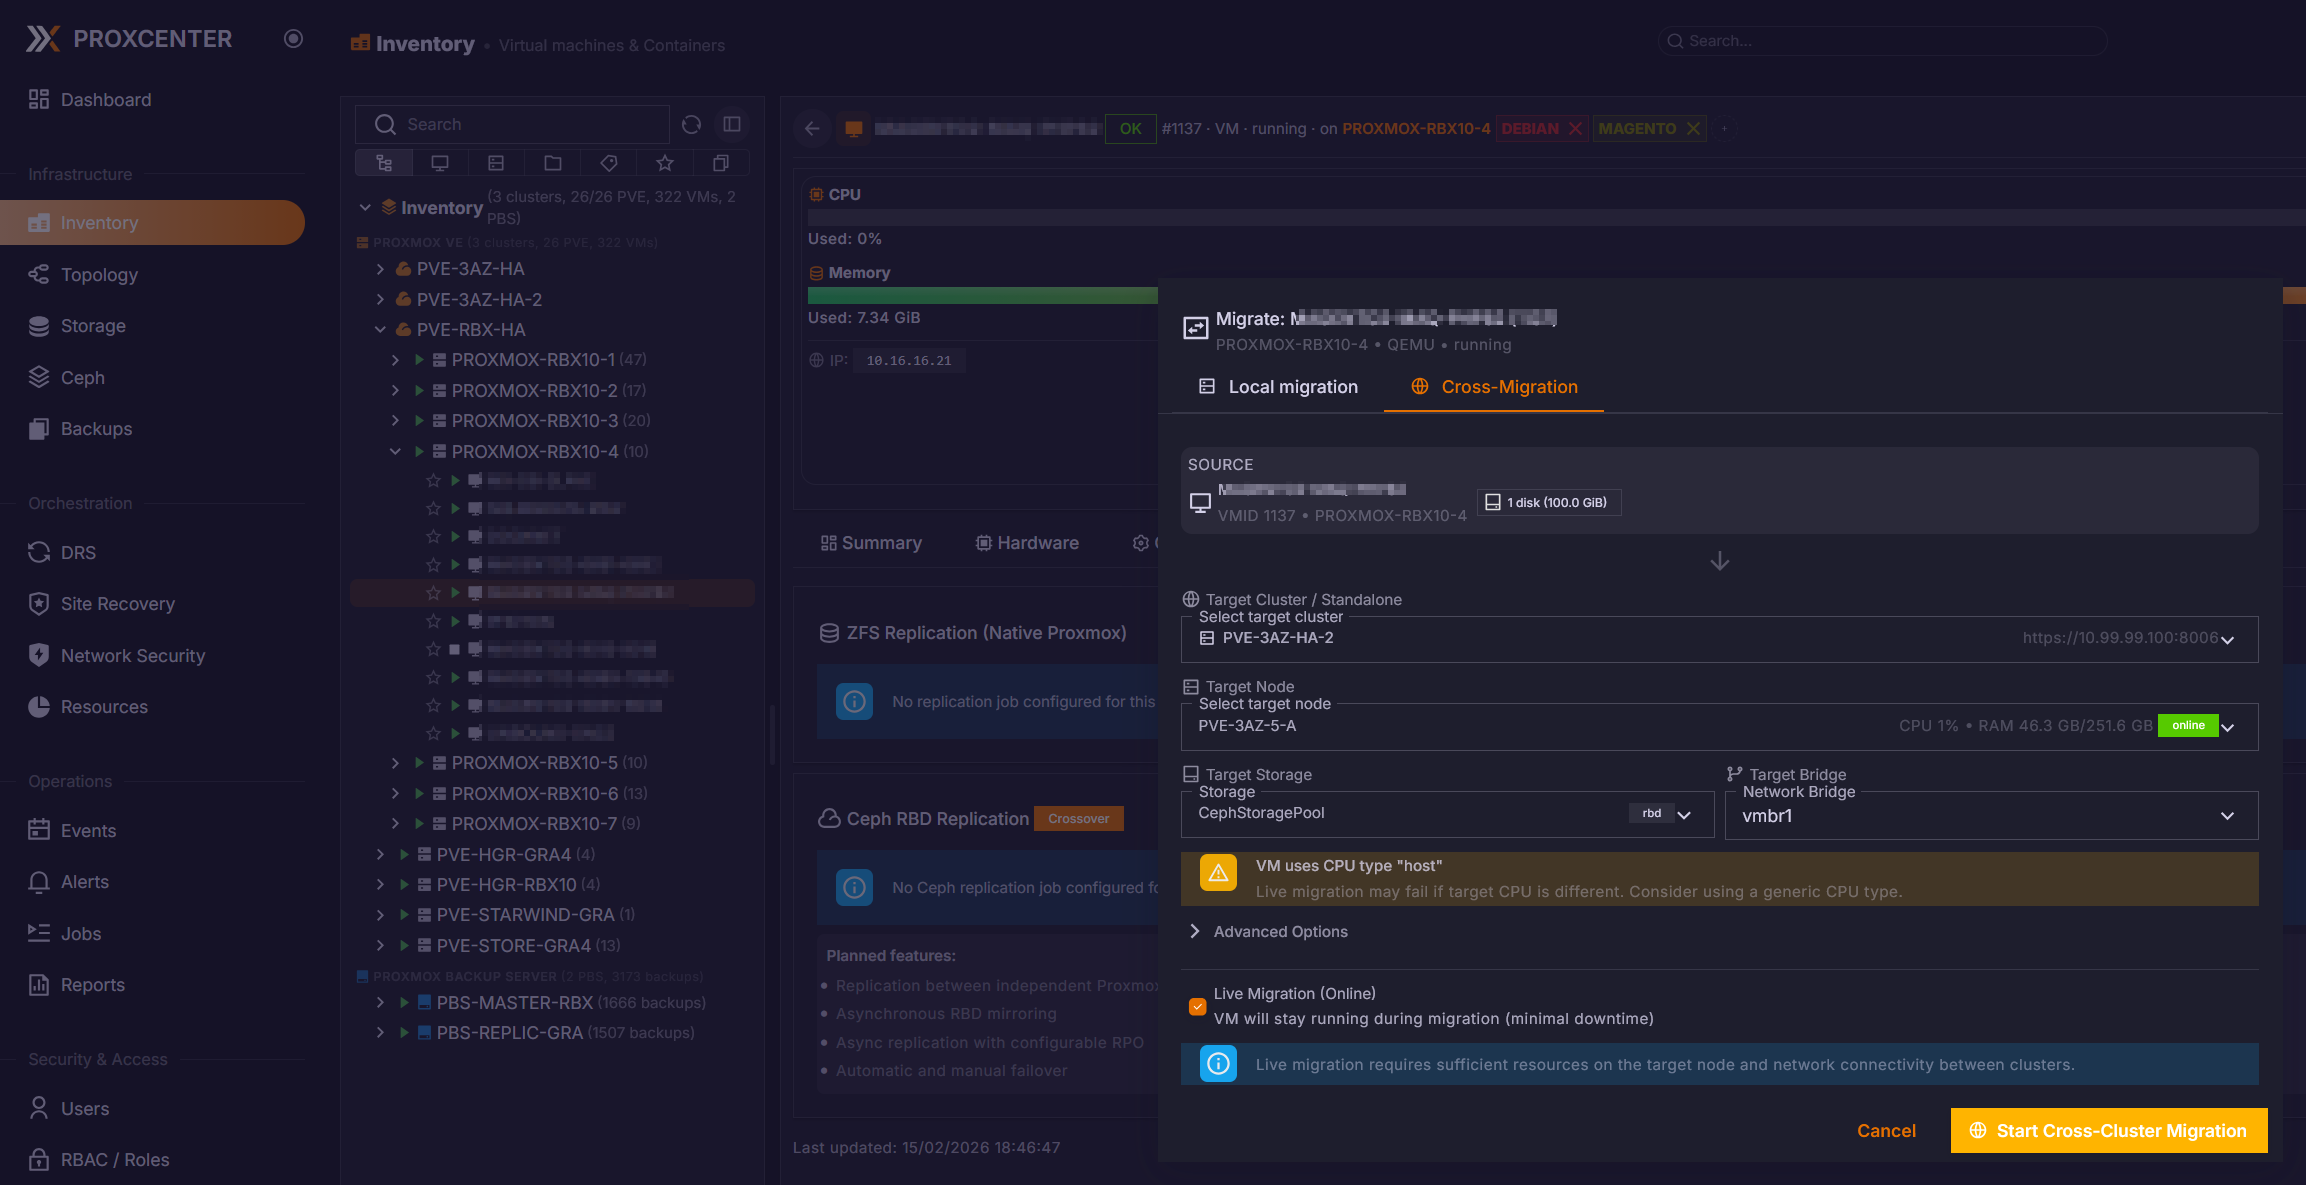Click the back arrow in VM header
This screenshot has width=2306, height=1185.
[x=812, y=129]
